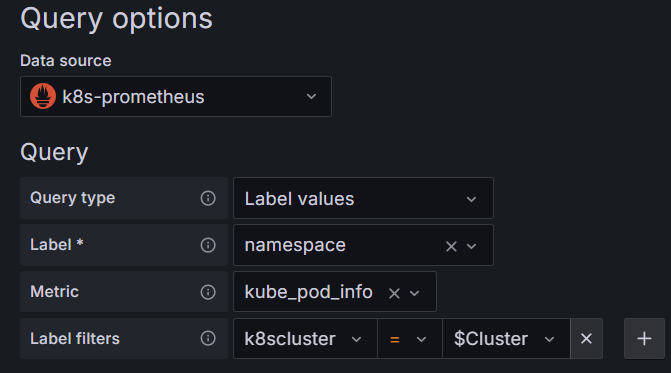Clear the kube_pod_info metric value
671x373 pixels.
coord(394,293)
